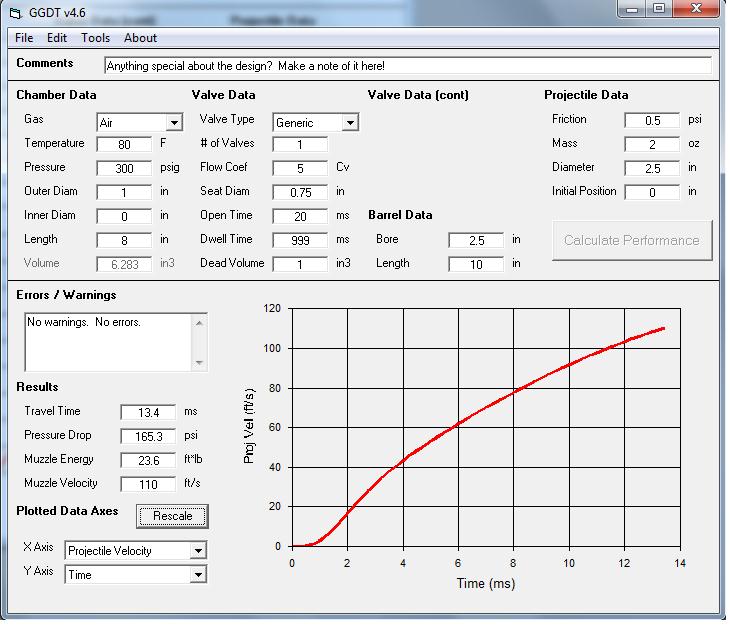Image resolution: width=730 pixels, height=625 pixels.
Task: Open the File menu
Action: (24, 38)
